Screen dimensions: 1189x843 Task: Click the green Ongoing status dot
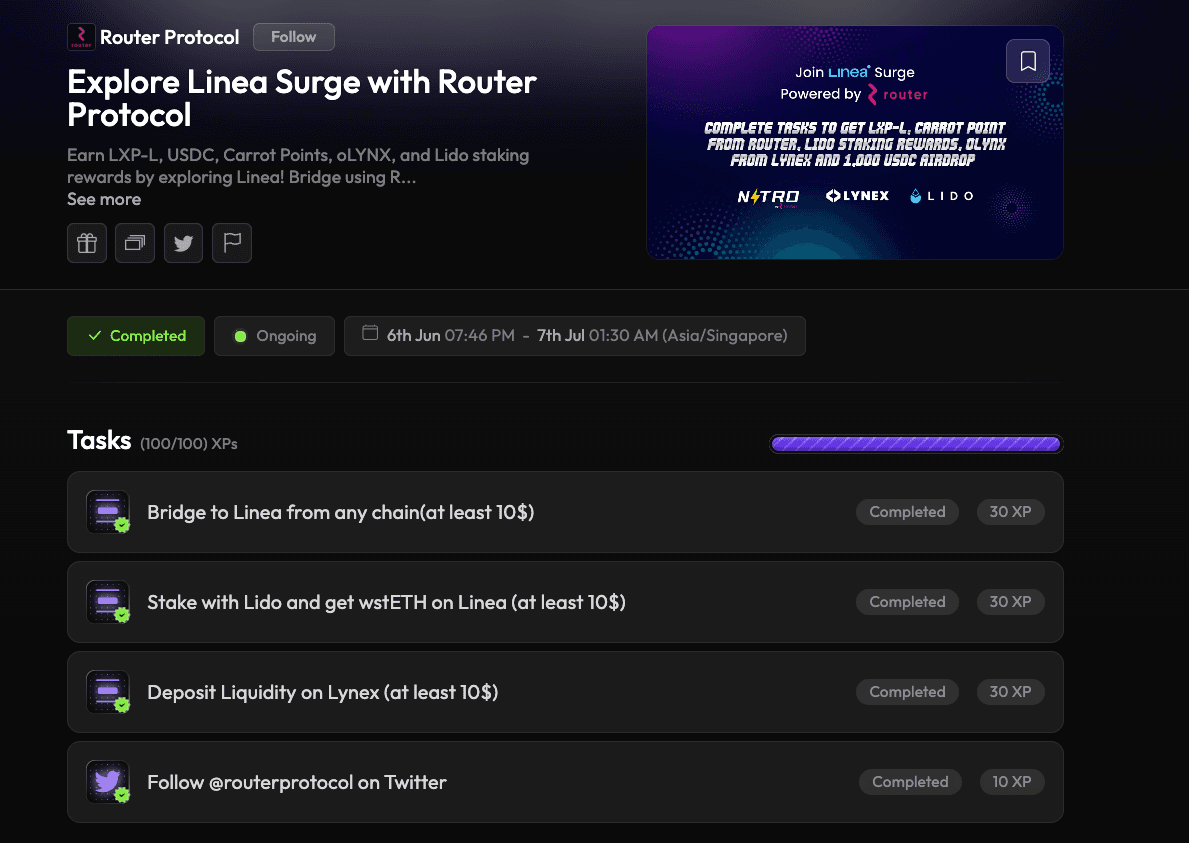240,336
